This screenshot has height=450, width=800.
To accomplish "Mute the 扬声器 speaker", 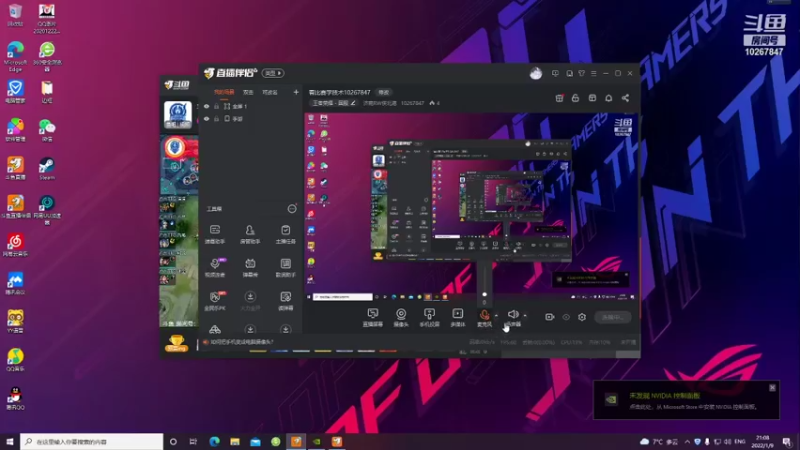I will [x=513, y=317].
